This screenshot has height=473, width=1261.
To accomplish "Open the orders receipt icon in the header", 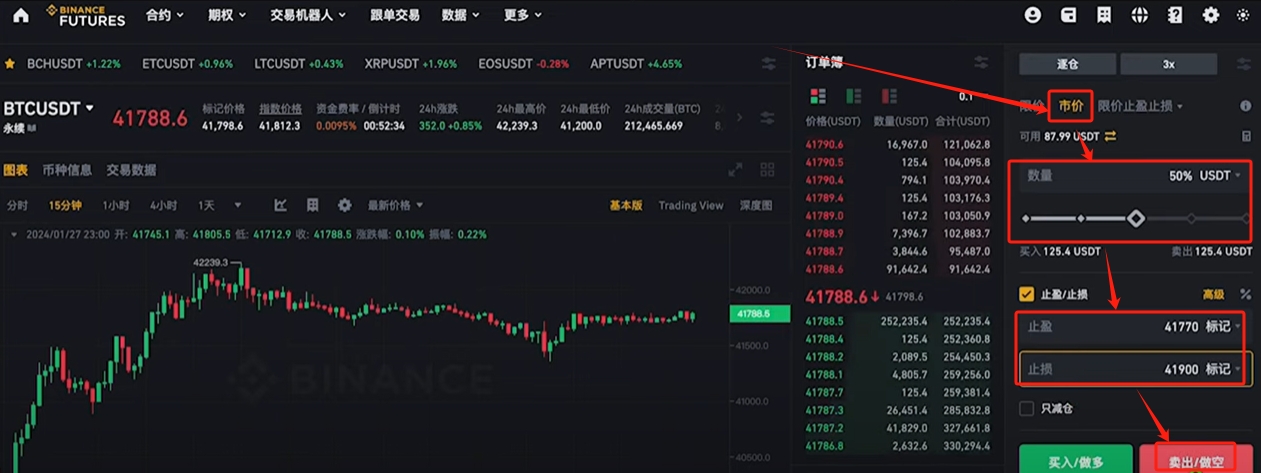I will 1104,15.
